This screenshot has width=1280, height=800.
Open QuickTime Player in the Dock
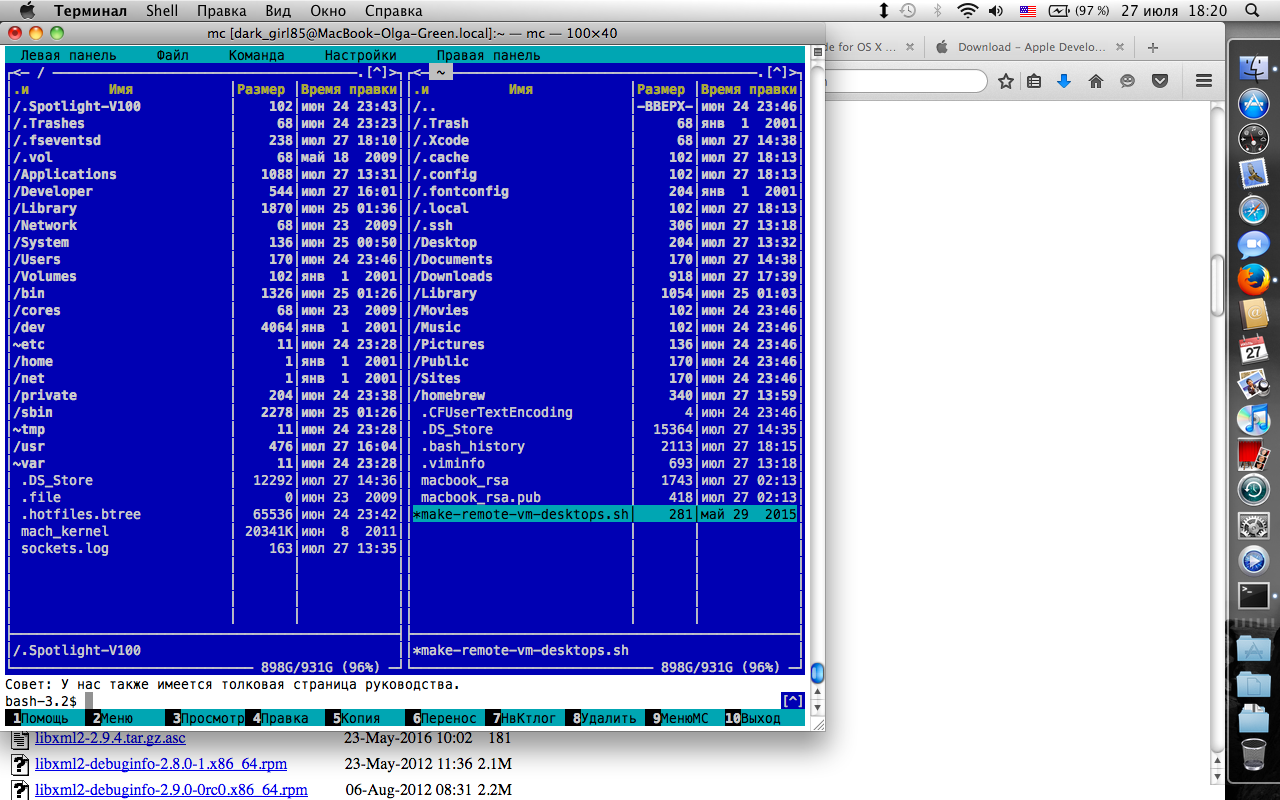(x=1253, y=560)
